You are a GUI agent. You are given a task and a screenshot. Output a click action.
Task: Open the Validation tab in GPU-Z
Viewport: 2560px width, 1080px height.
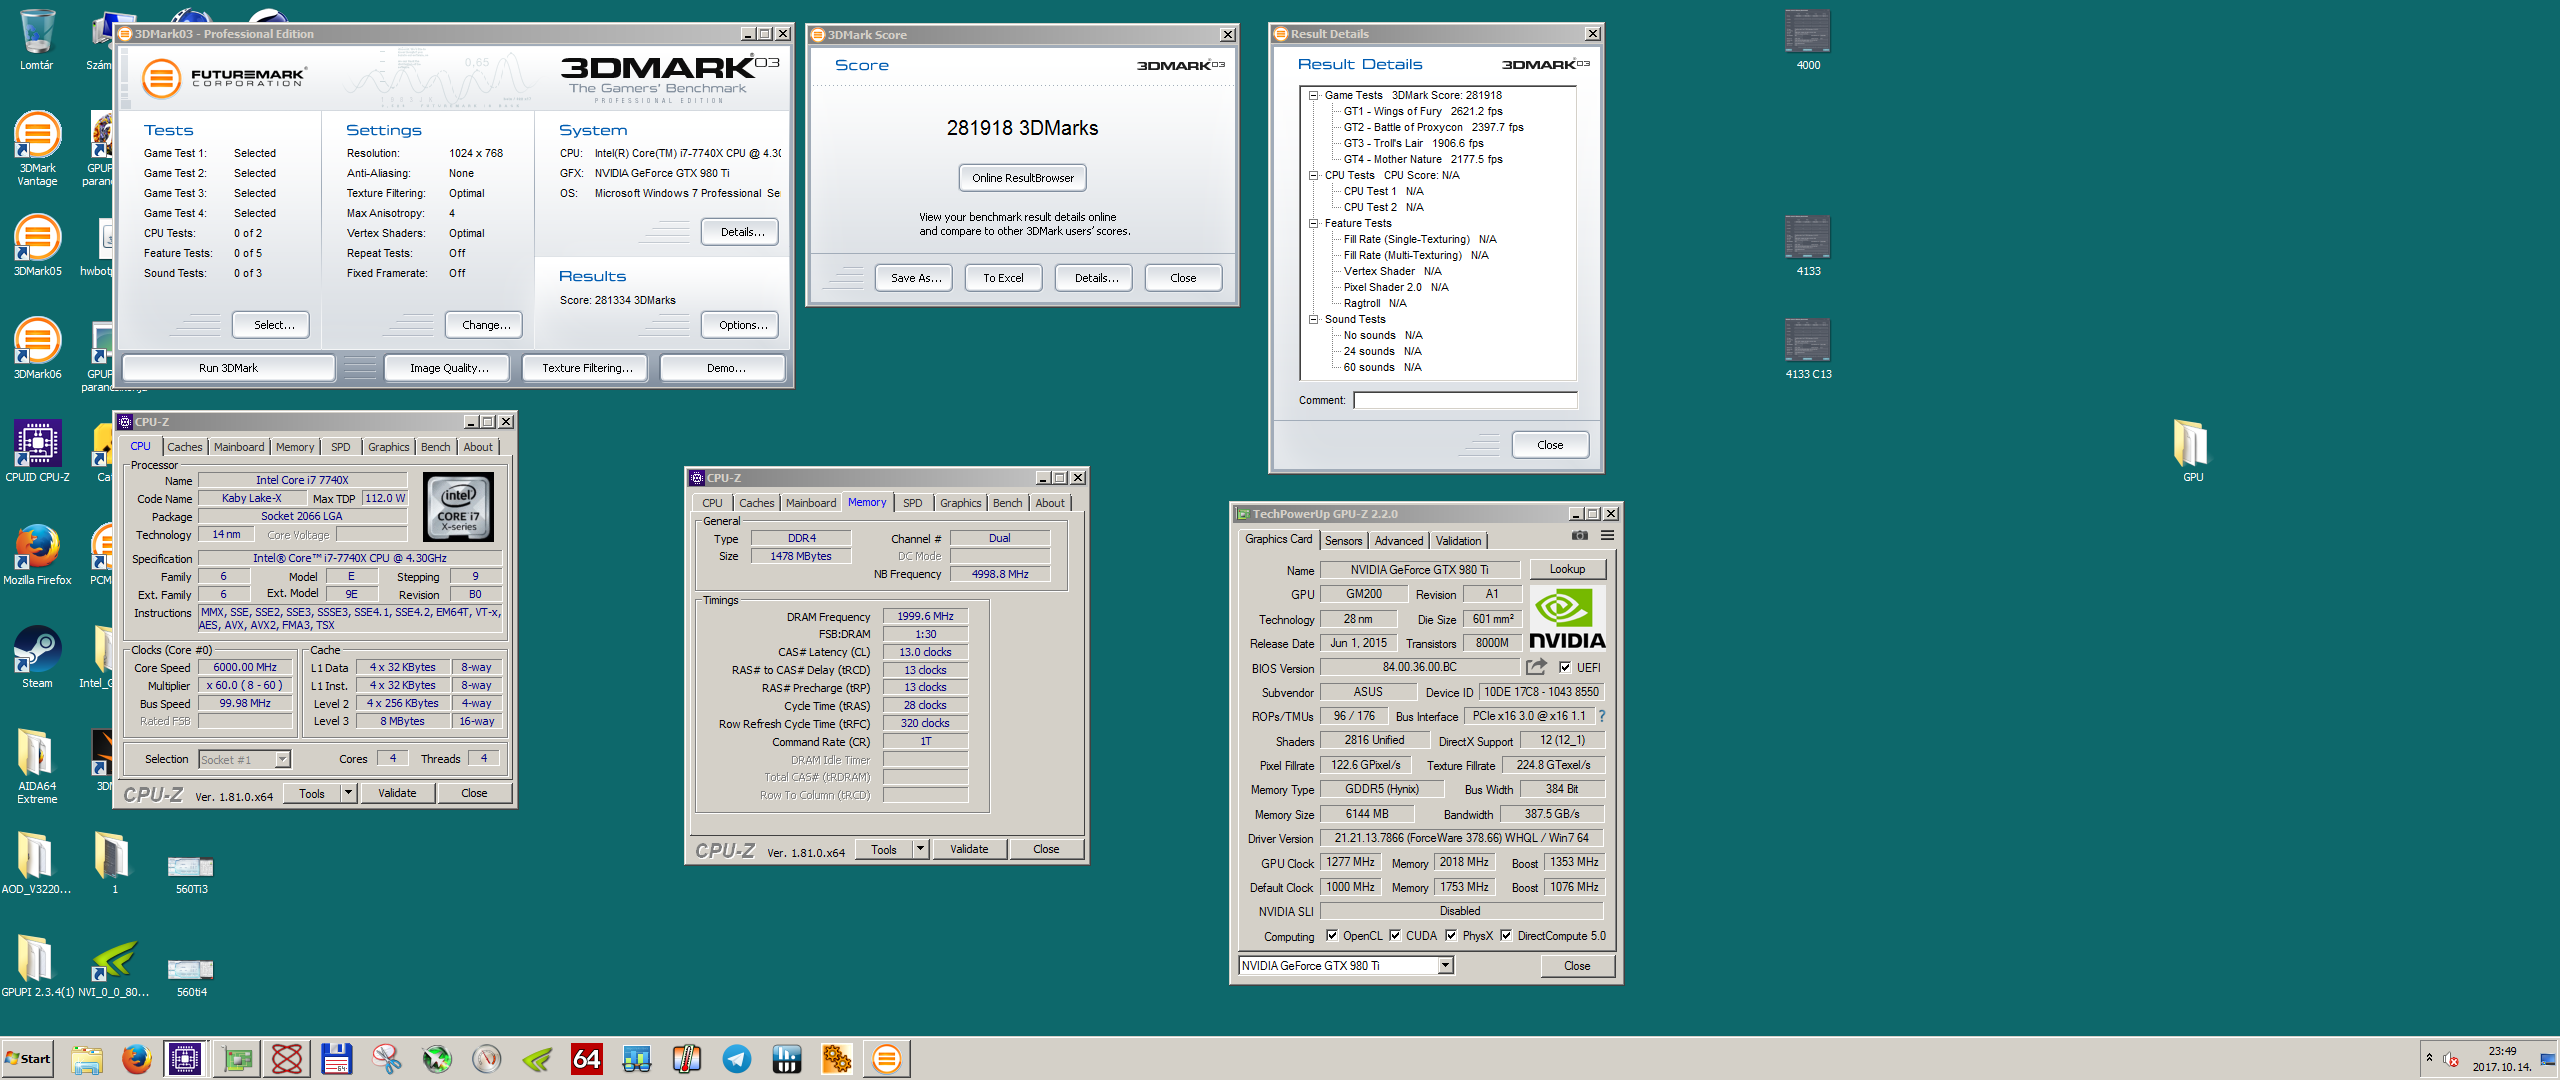tap(1458, 541)
